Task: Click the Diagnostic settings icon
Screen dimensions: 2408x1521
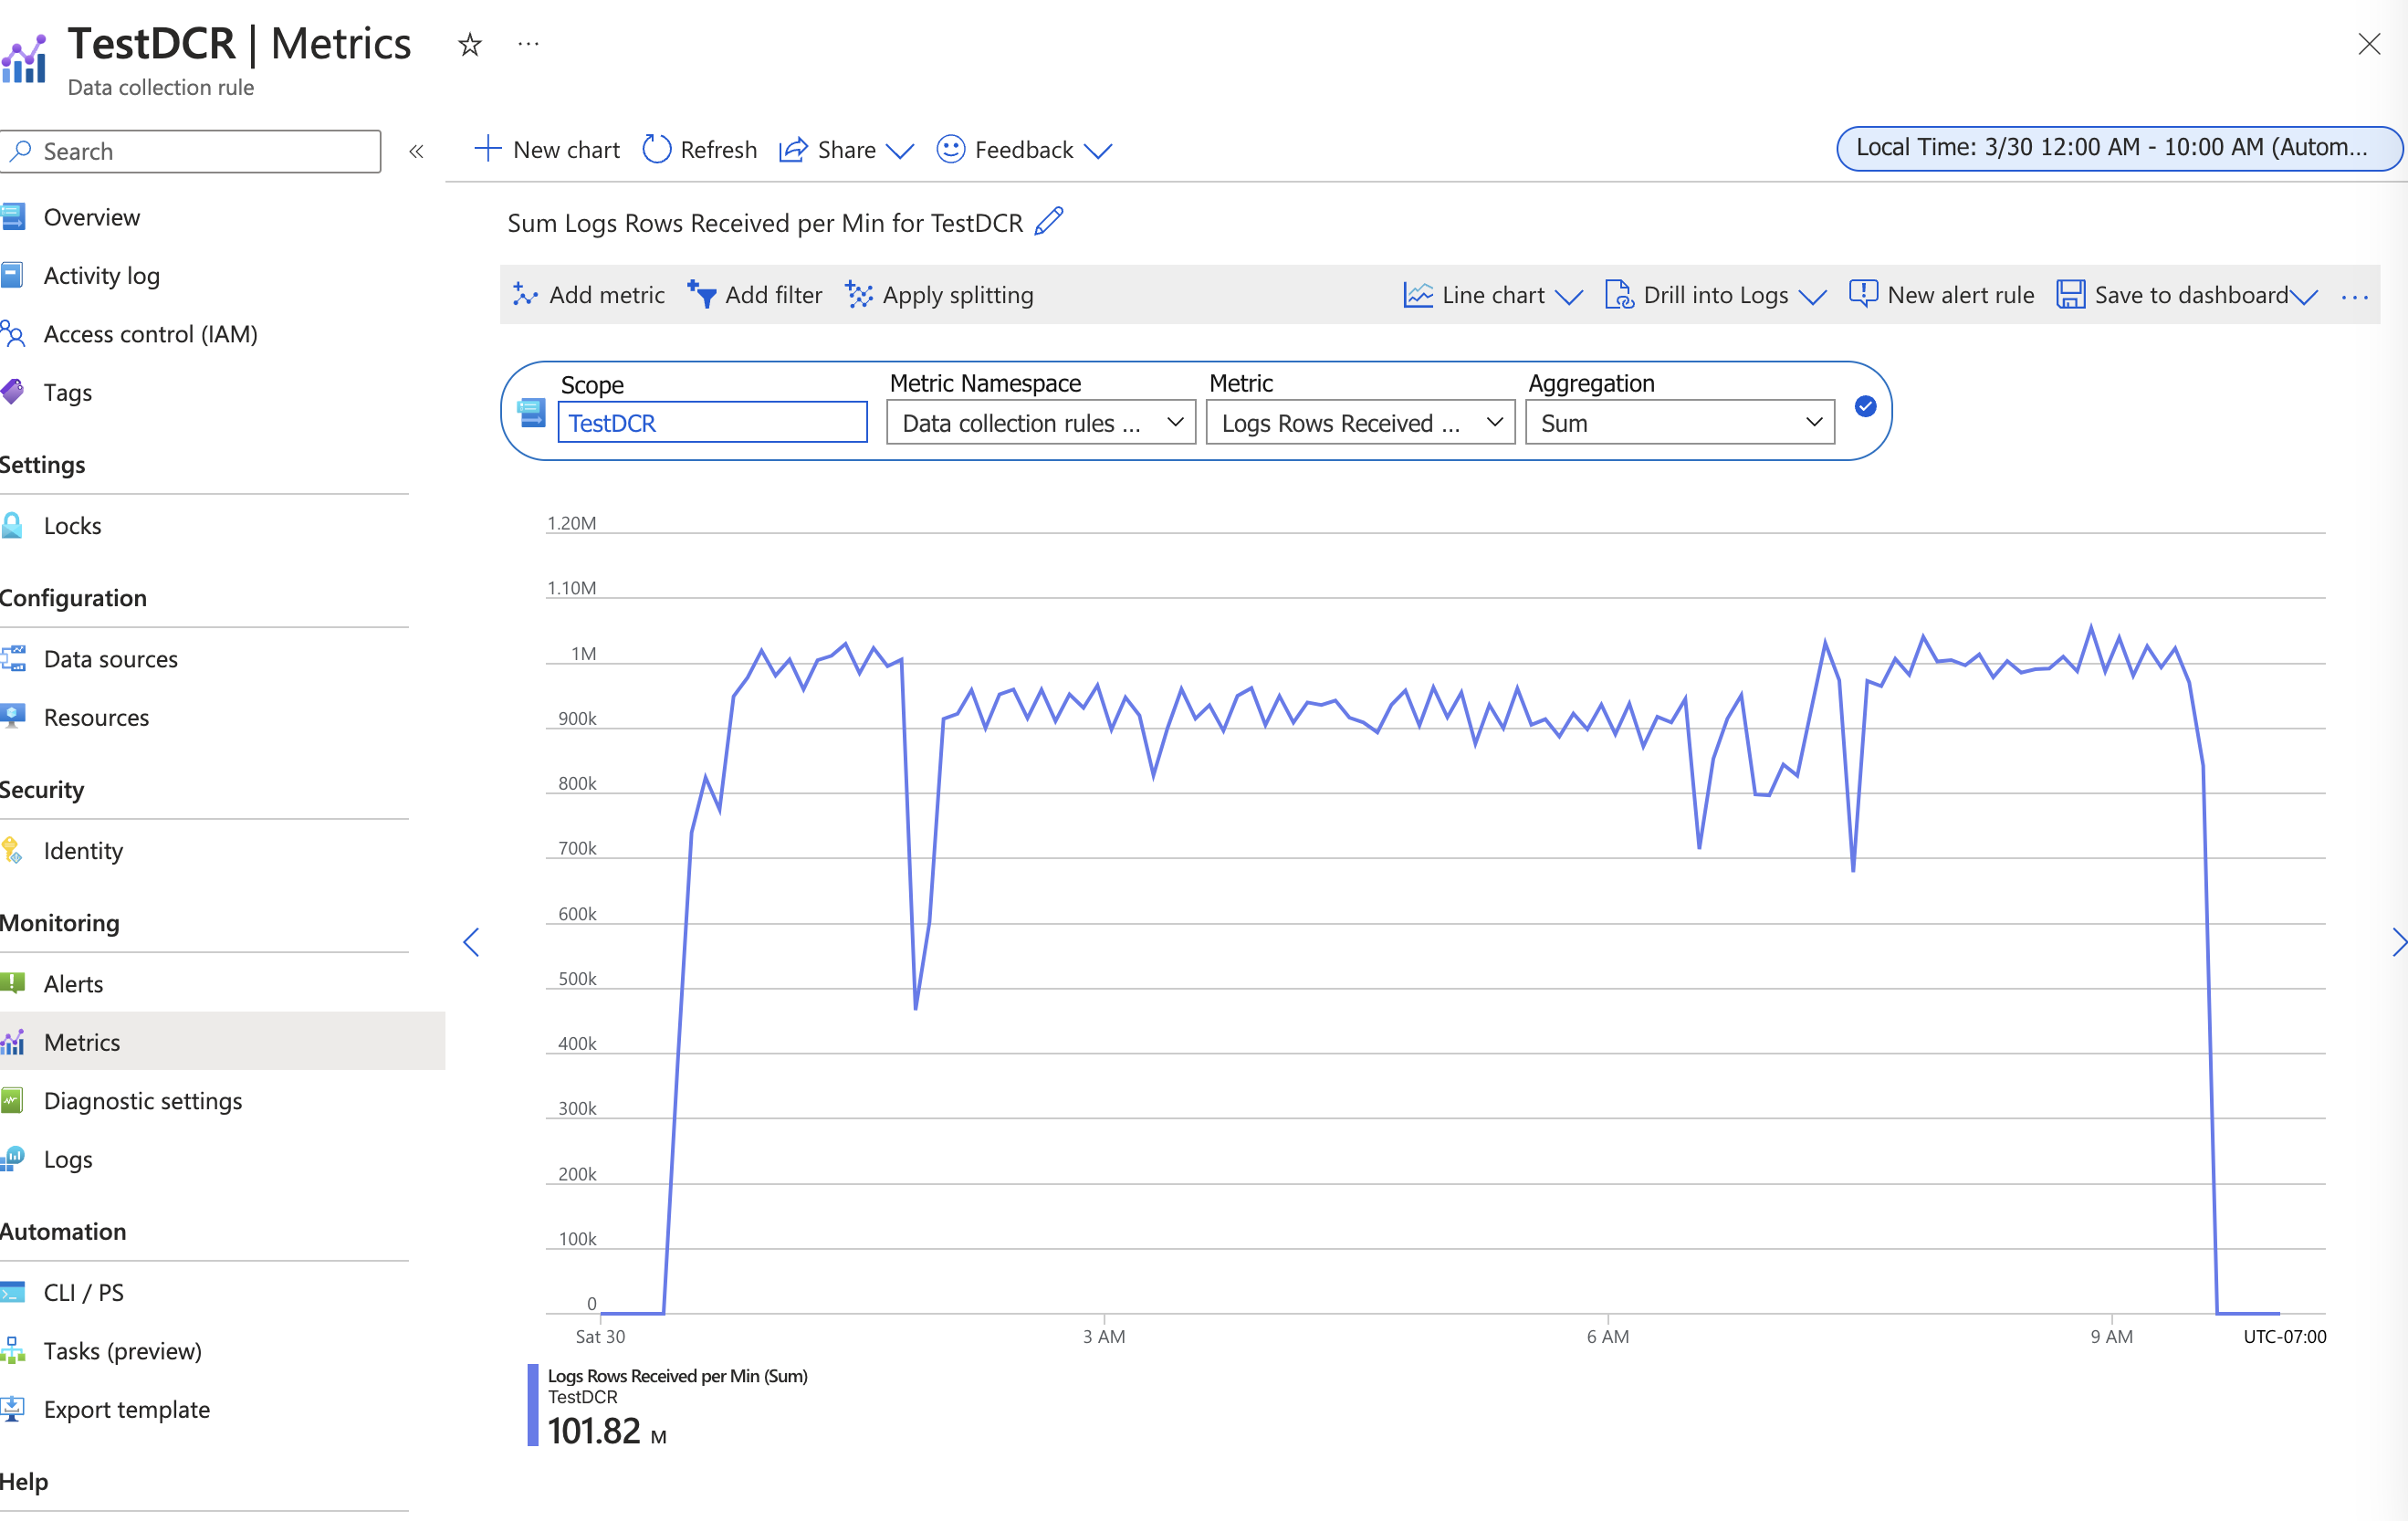Action: coord(12,1101)
